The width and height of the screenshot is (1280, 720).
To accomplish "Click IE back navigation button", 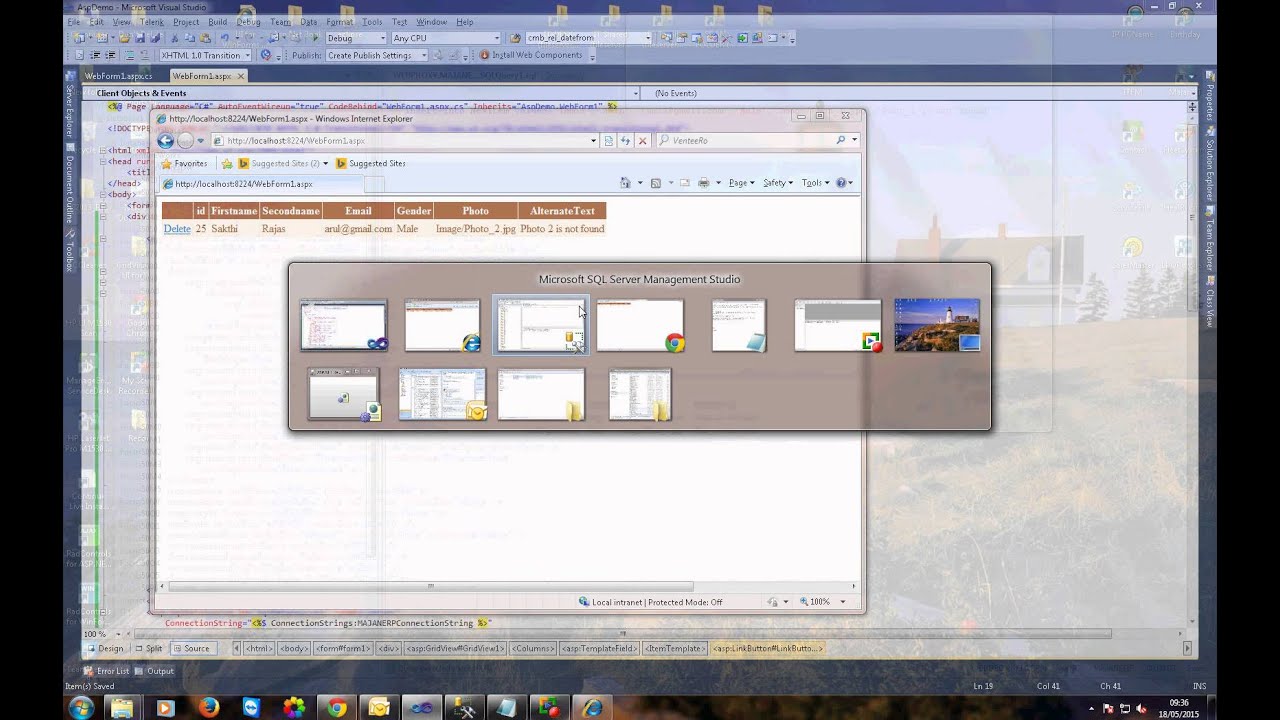I will pyautogui.click(x=166, y=141).
